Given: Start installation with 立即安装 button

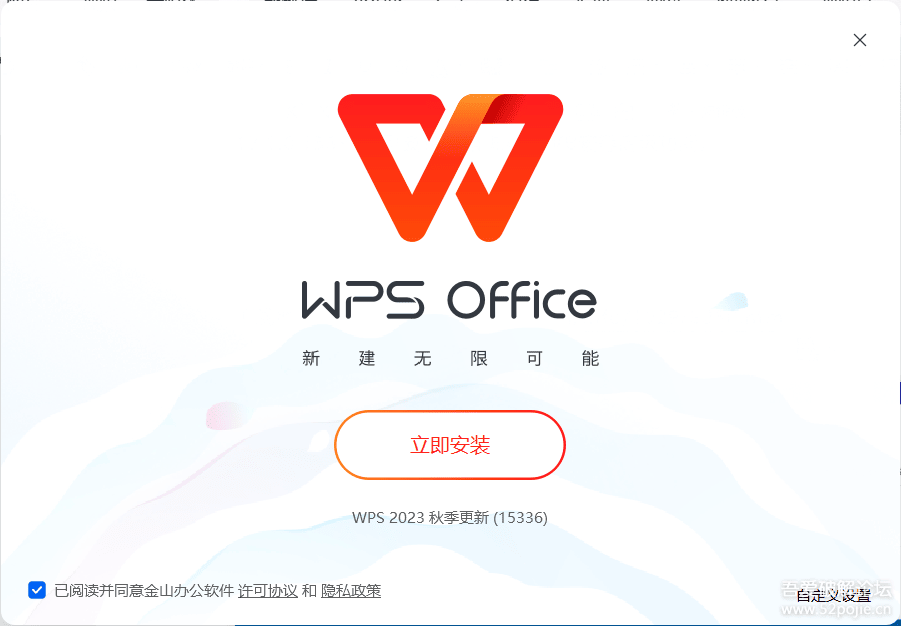Looking at the screenshot, I should tap(450, 445).
